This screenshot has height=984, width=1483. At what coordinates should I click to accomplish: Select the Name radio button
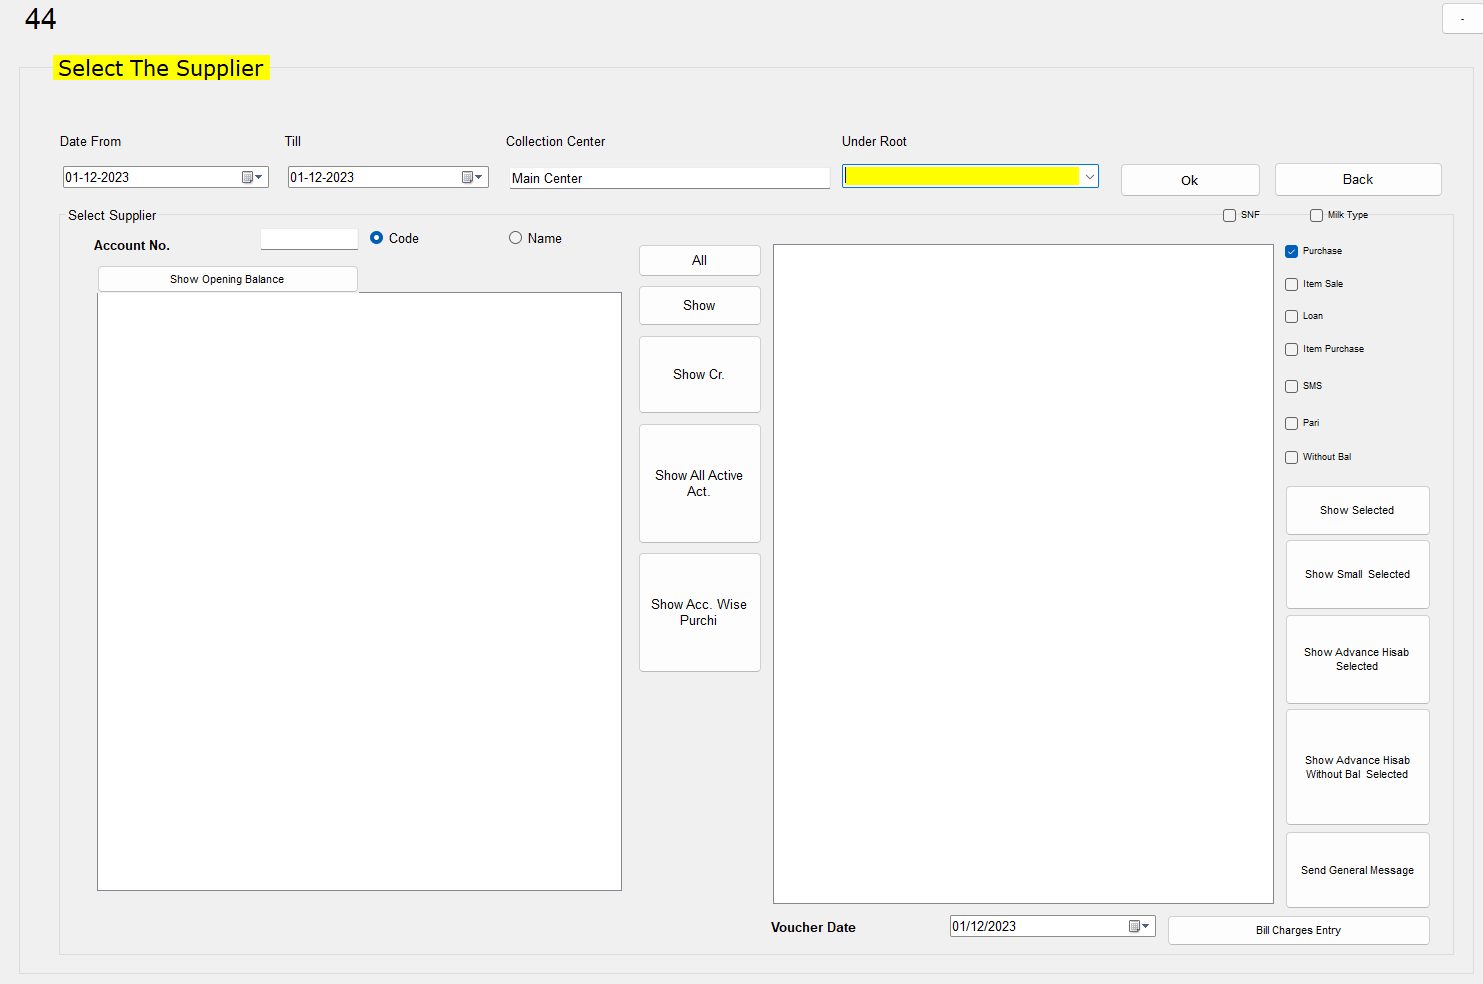(515, 238)
